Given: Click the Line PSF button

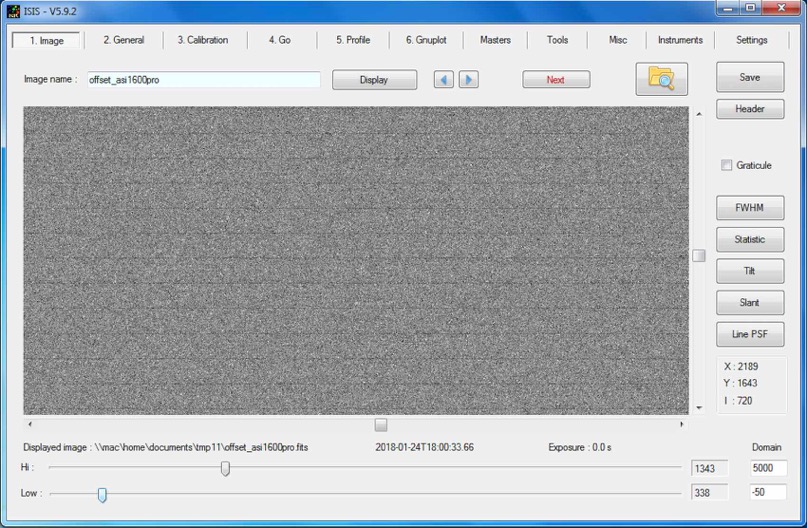Looking at the screenshot, I should (x=750, y=335).
